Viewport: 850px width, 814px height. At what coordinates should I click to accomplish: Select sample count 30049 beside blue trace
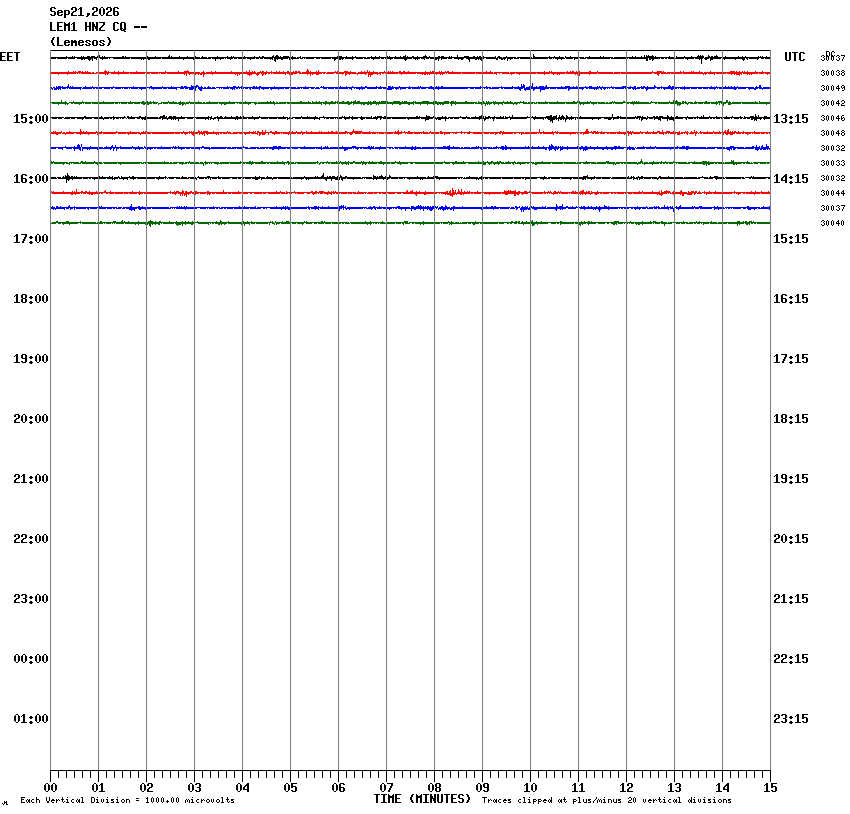point(833,88)
